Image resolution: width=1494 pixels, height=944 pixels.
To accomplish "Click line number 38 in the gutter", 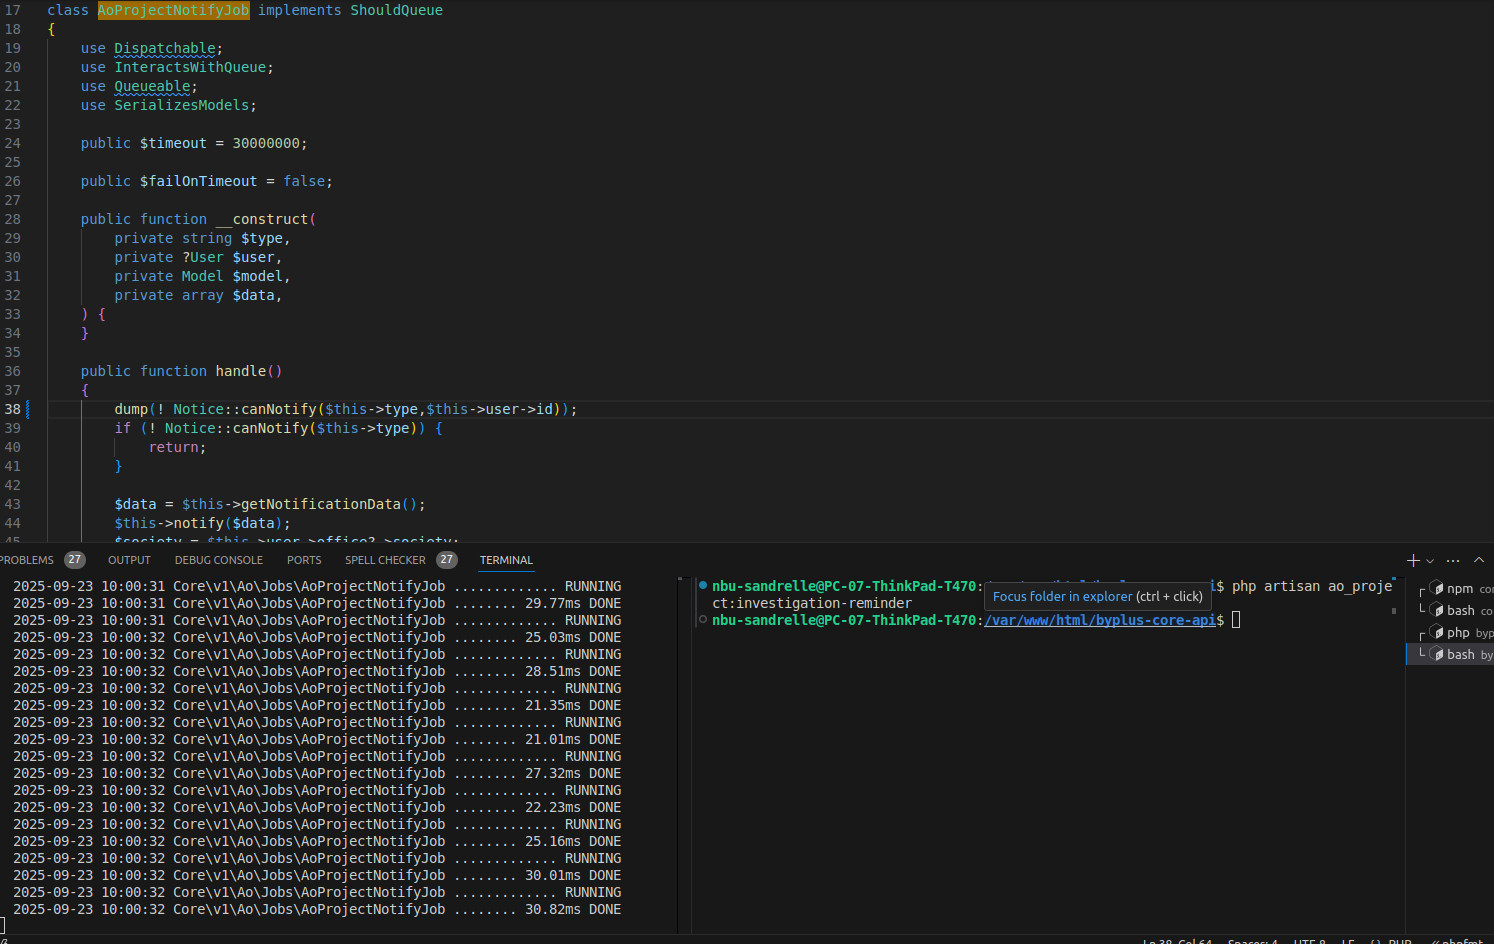I will [x=12, y=409].
